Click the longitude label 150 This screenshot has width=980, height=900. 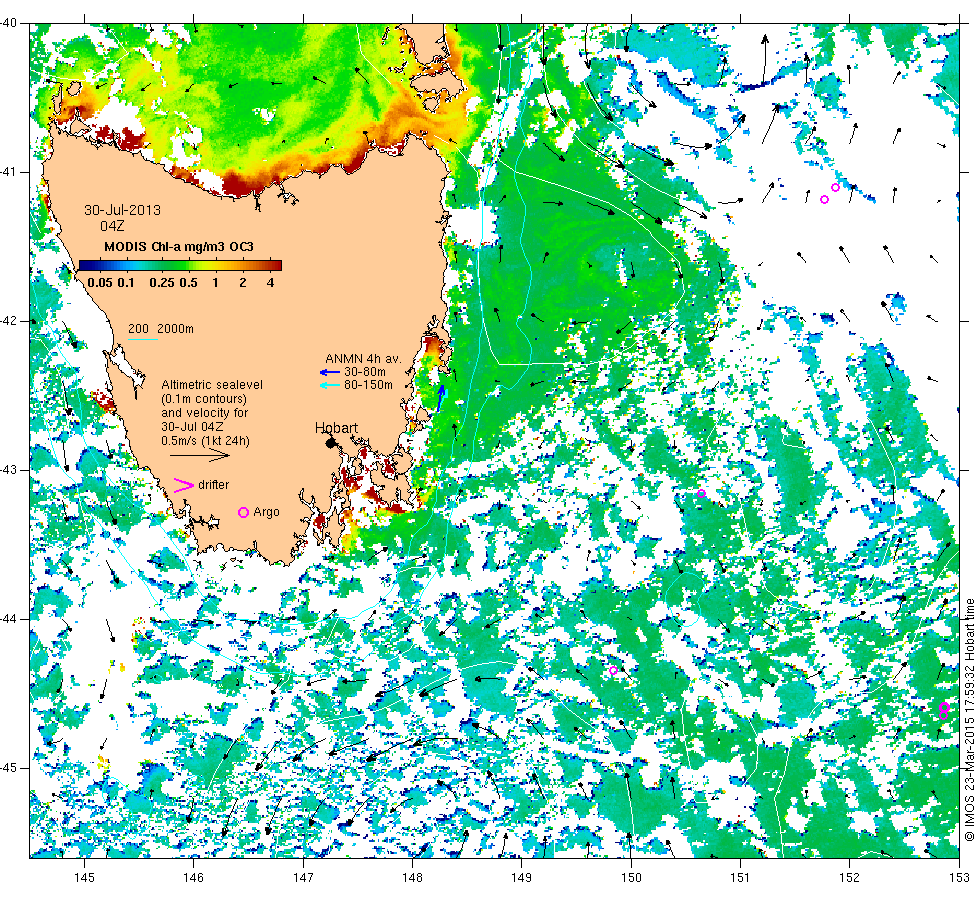631,878
